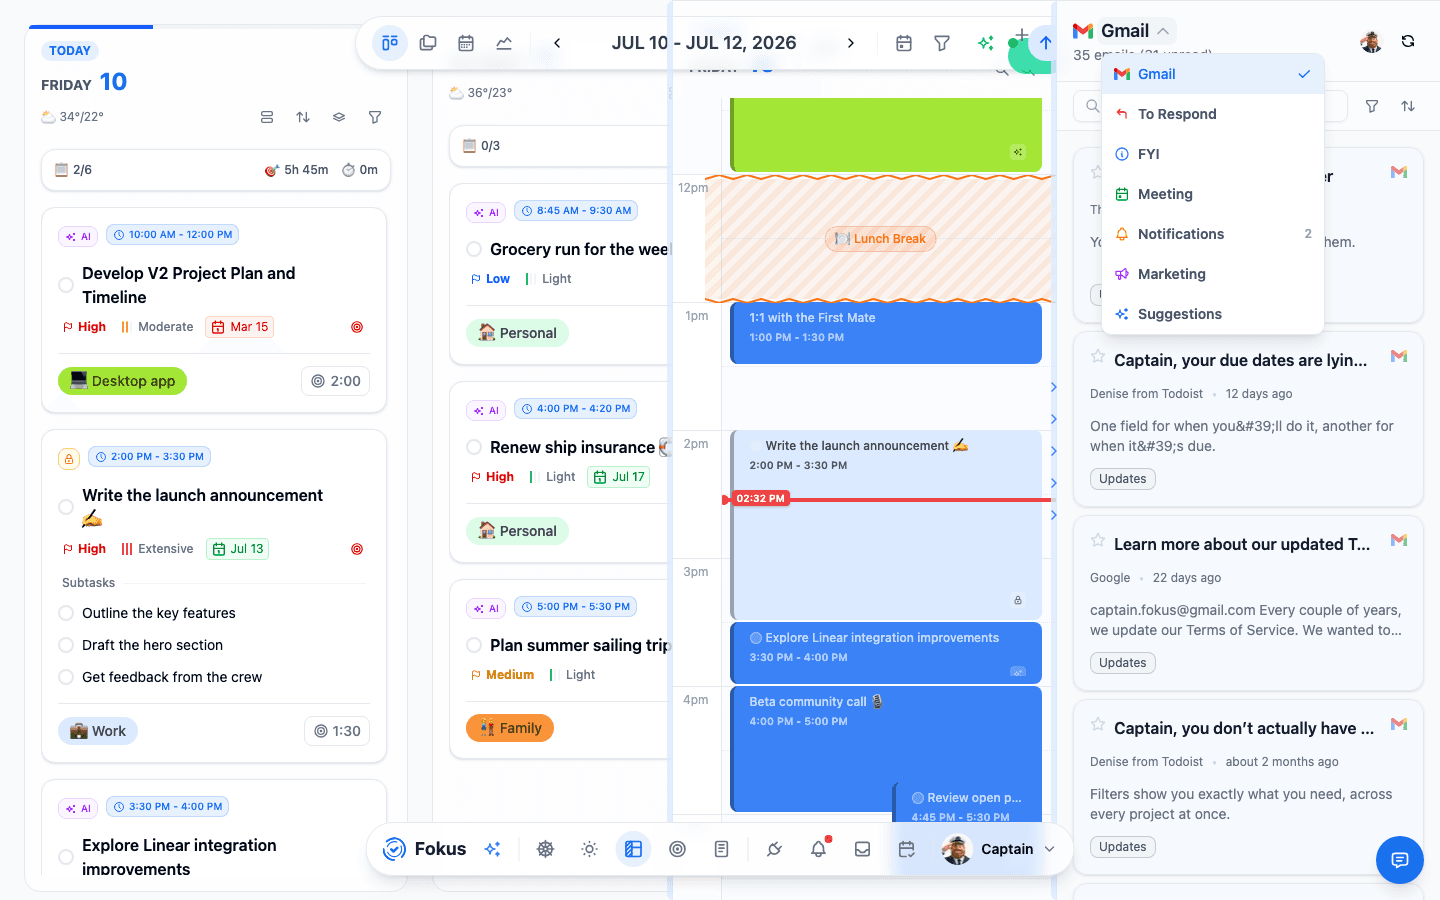Image resolution: width=1440 pixels, height=900 pixels.
Task: Open the Captain profile menu
Action: point(1000,849)
